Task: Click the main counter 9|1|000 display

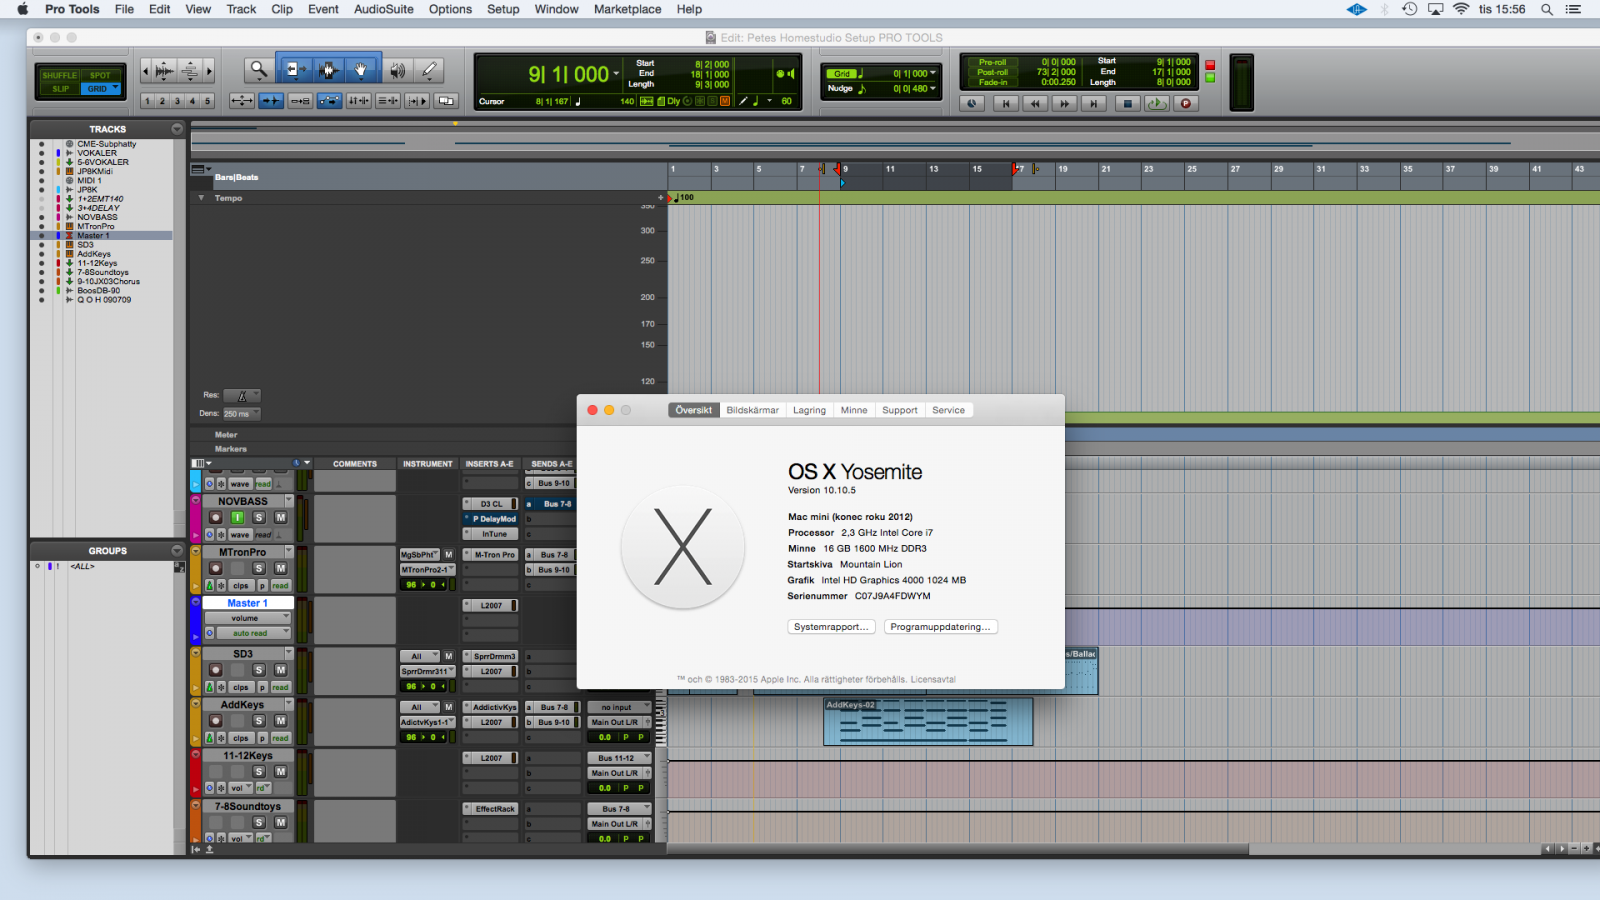Action: (568, 74)
